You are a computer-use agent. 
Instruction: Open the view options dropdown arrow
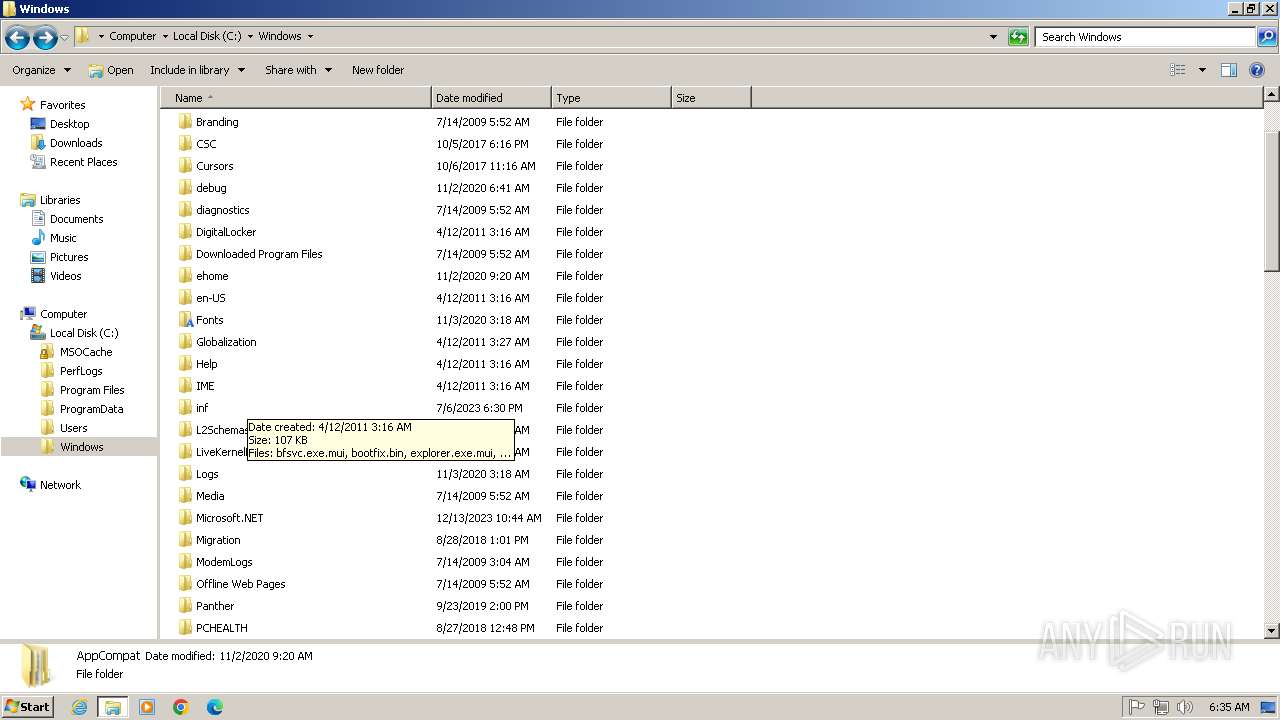1202,70
